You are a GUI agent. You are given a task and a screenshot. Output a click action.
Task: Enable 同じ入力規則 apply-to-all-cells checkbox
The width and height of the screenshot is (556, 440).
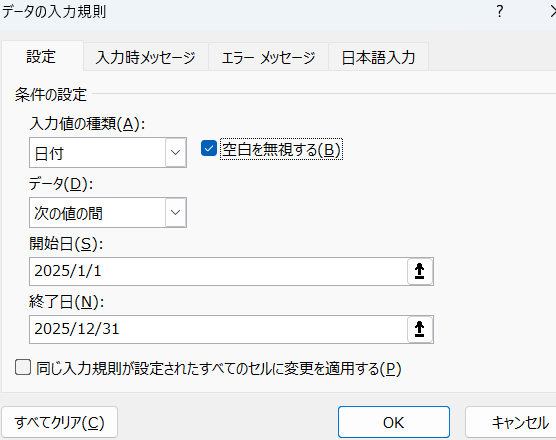(23, 367)
